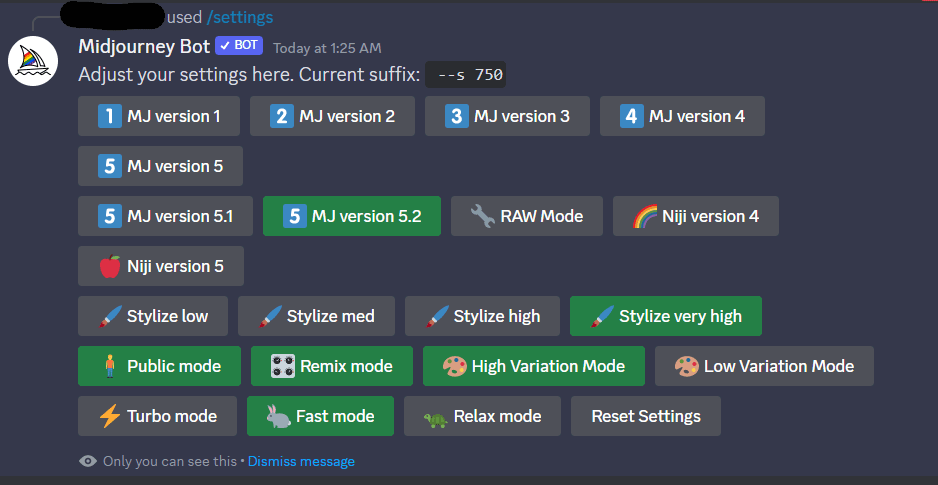Enable Low Variation Mode

coord(764,366)
